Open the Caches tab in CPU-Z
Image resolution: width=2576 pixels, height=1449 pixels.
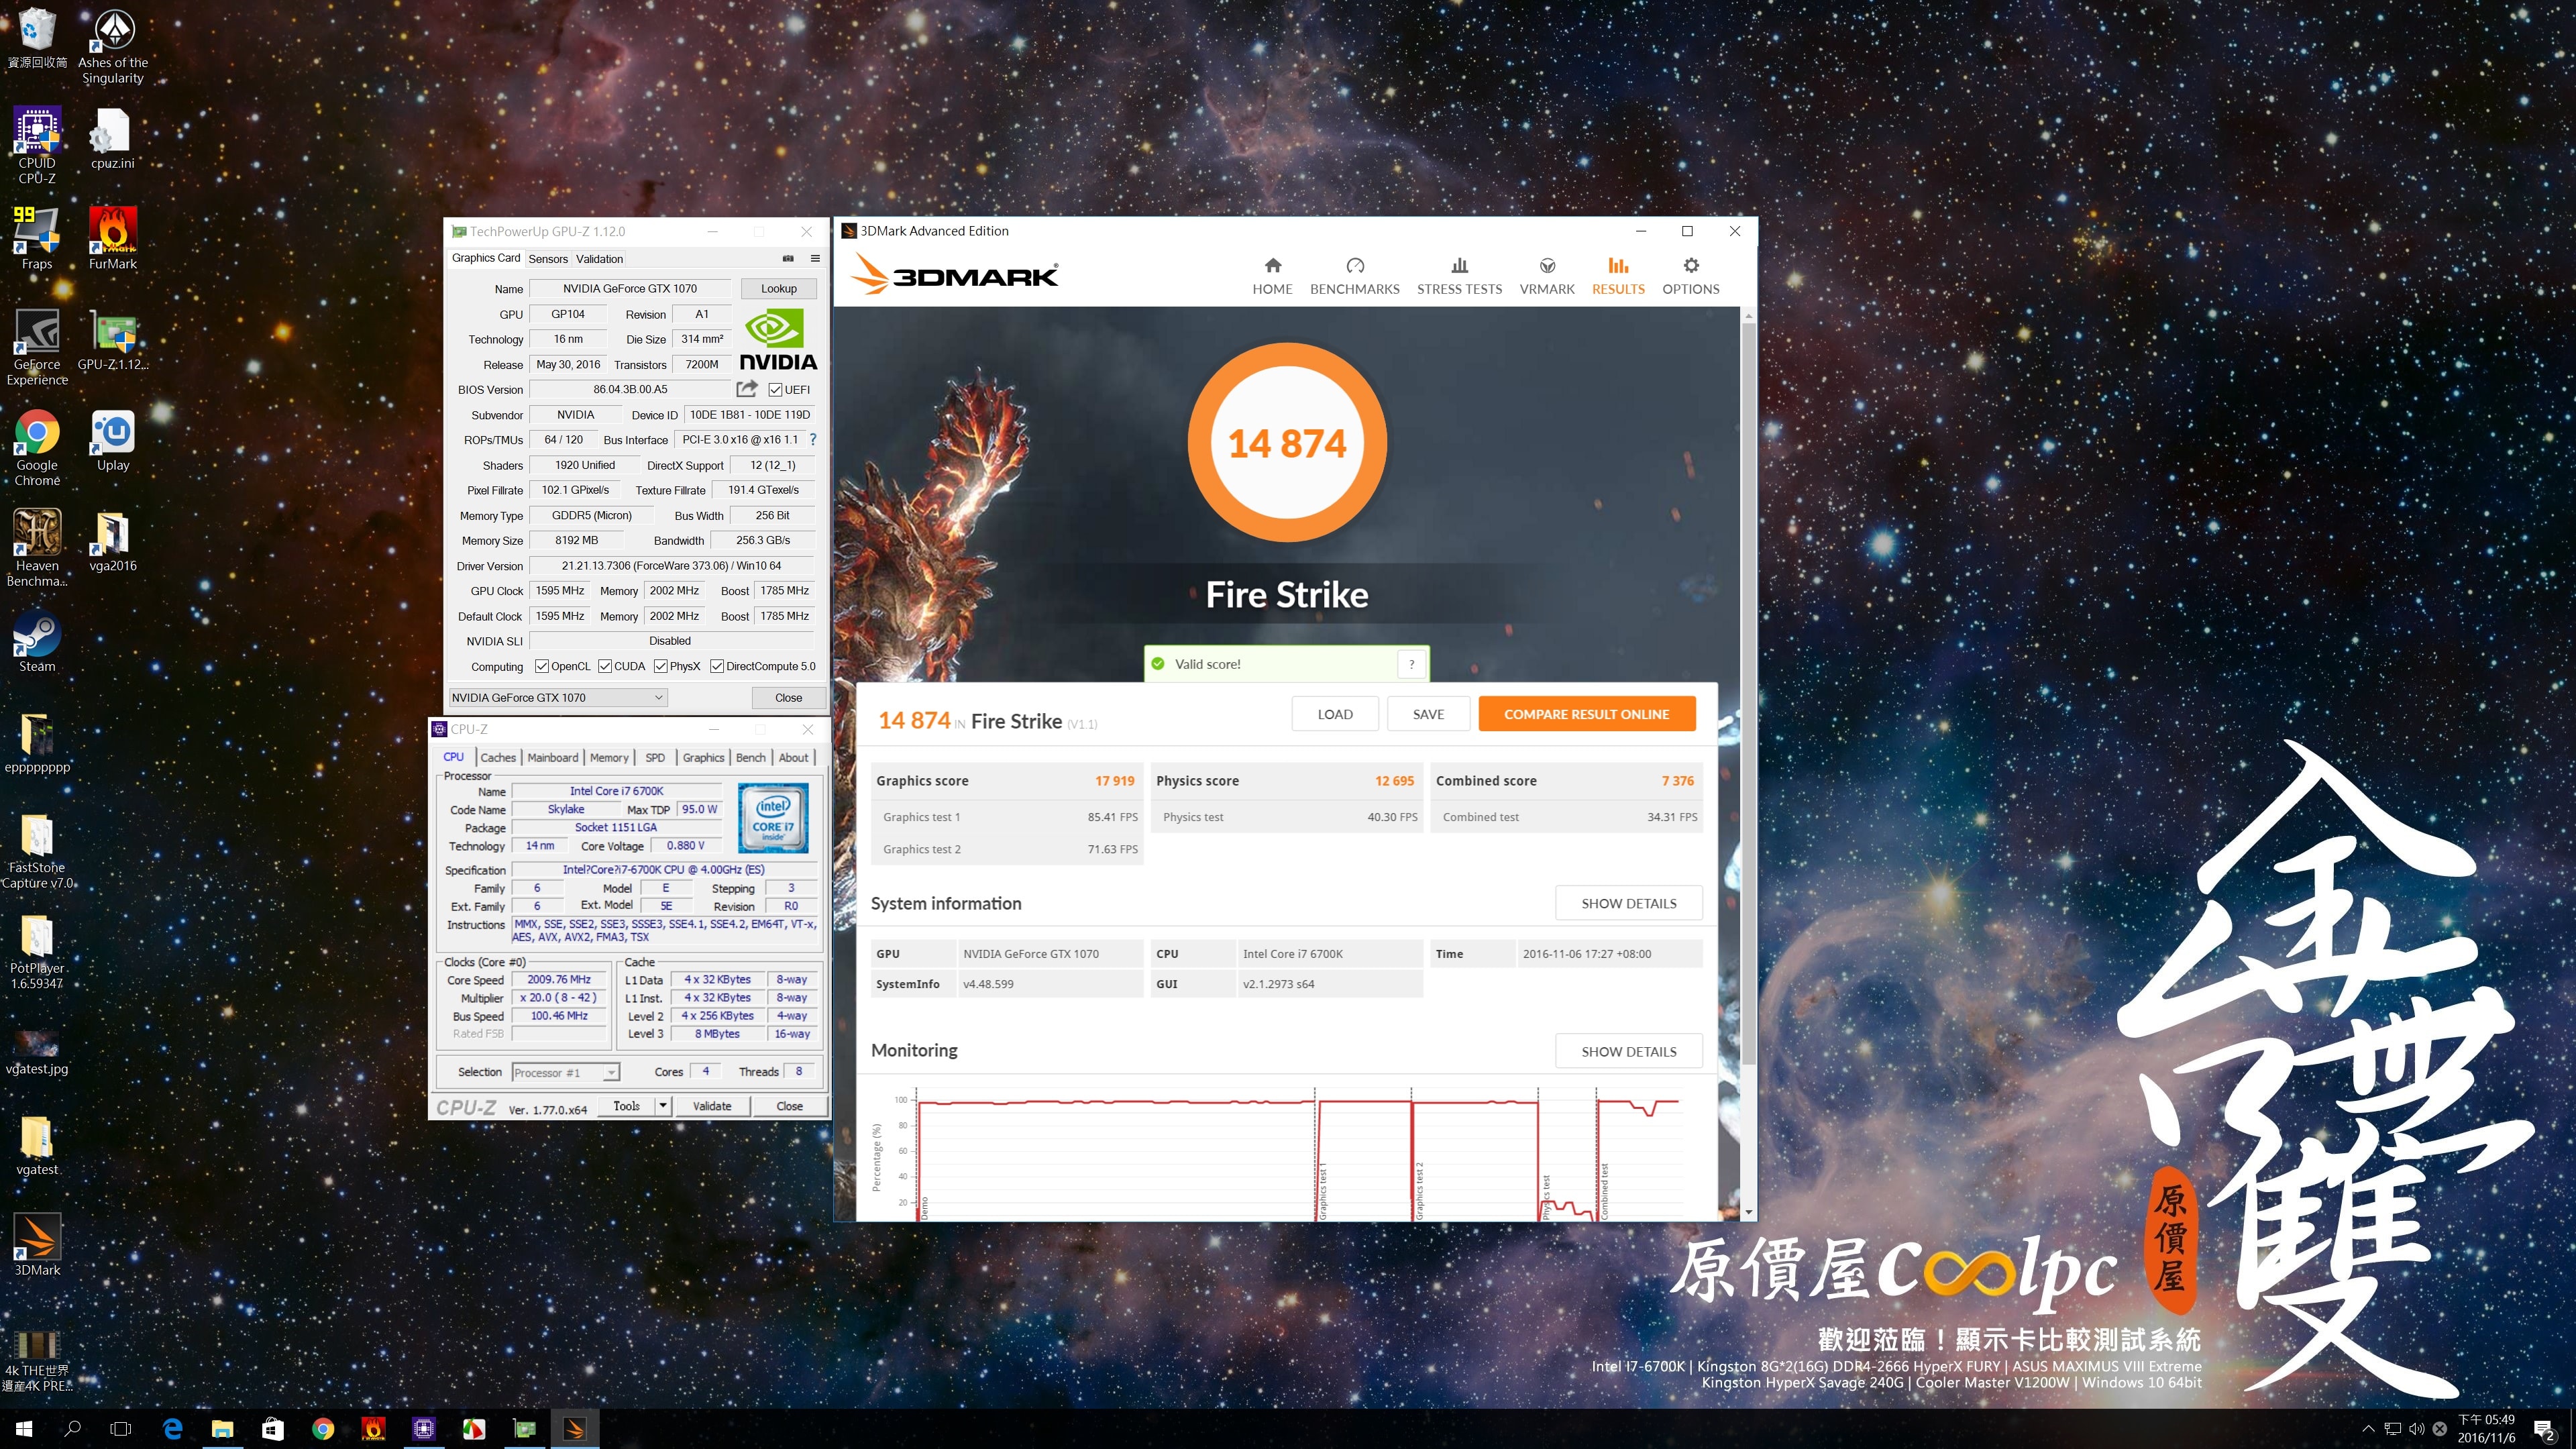(498, 757)
